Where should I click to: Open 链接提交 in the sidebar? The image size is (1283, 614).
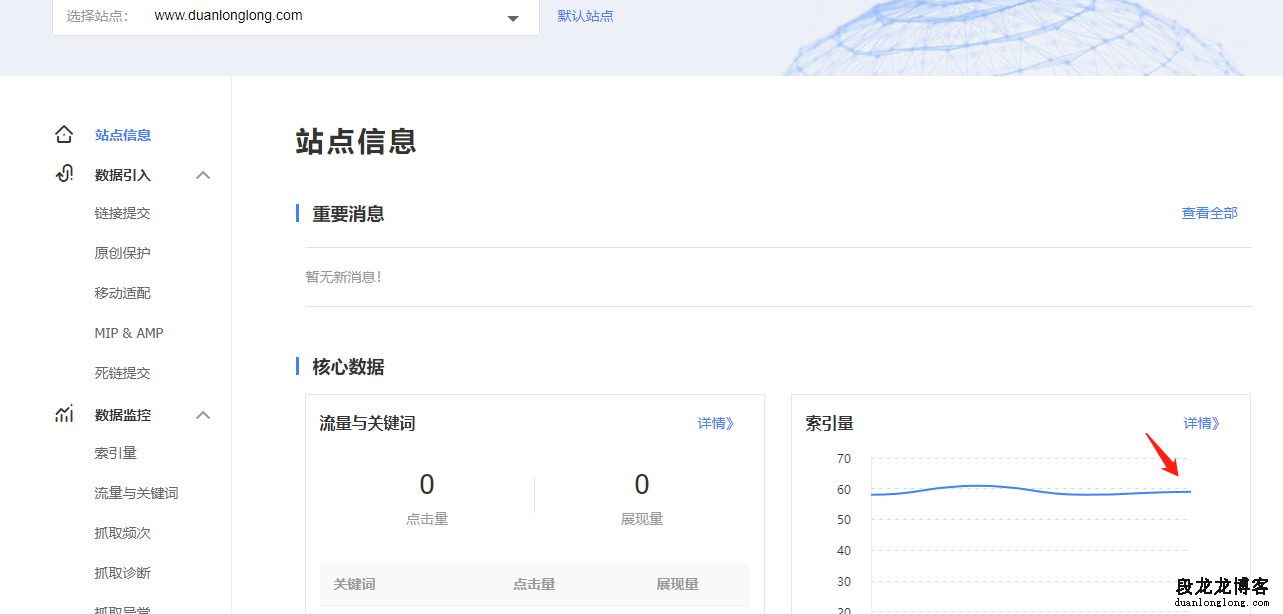tap(122, 213)
